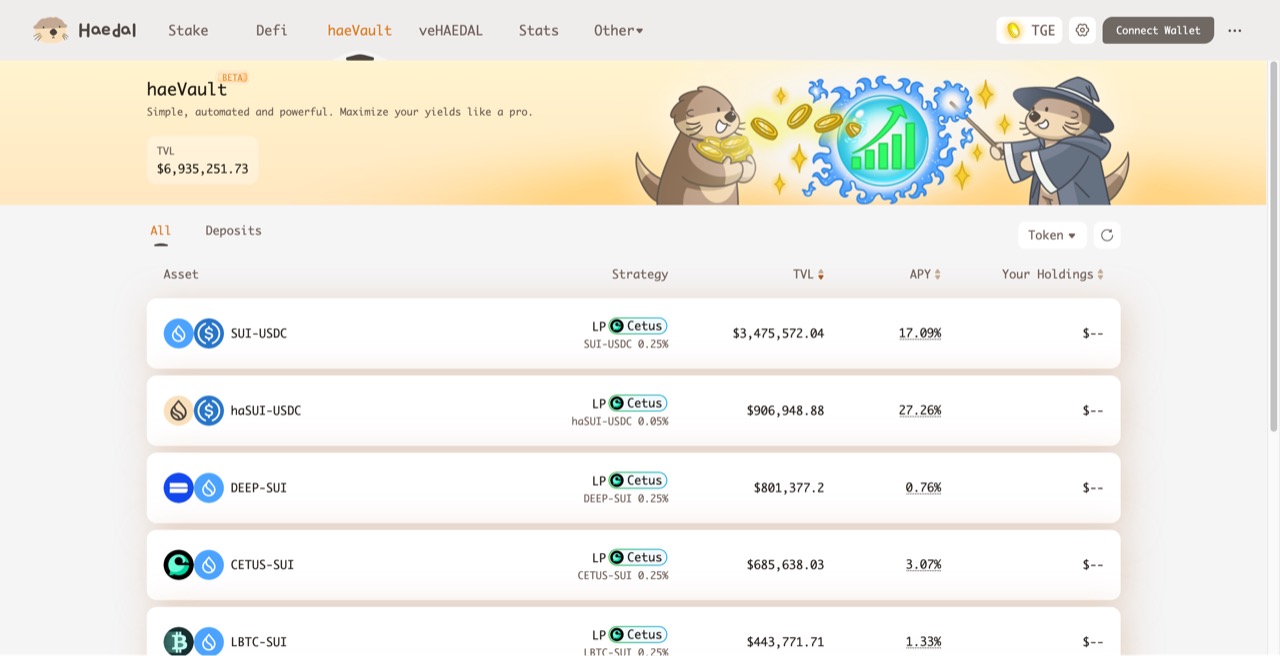Click haSUI token icon in haSUI-USDC row
This screenshot has height=656, width=1280.
point(178,410)
